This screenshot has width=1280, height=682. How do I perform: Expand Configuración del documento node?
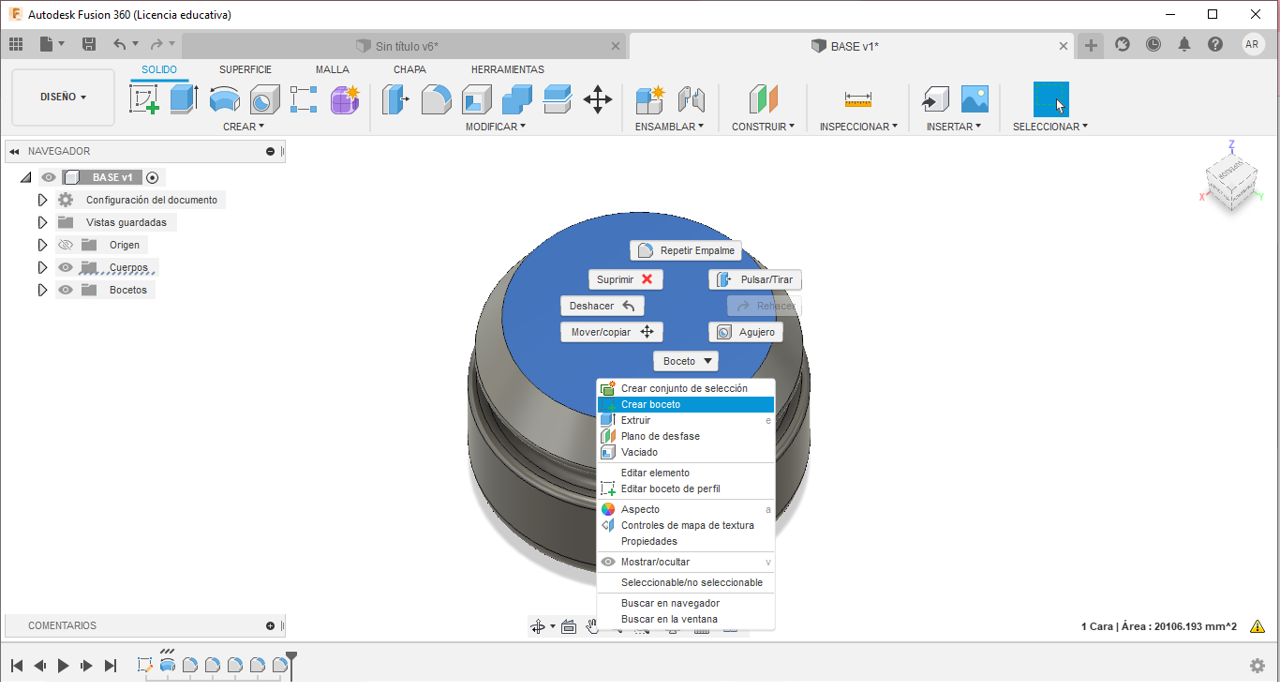click(x=42, y=200)
